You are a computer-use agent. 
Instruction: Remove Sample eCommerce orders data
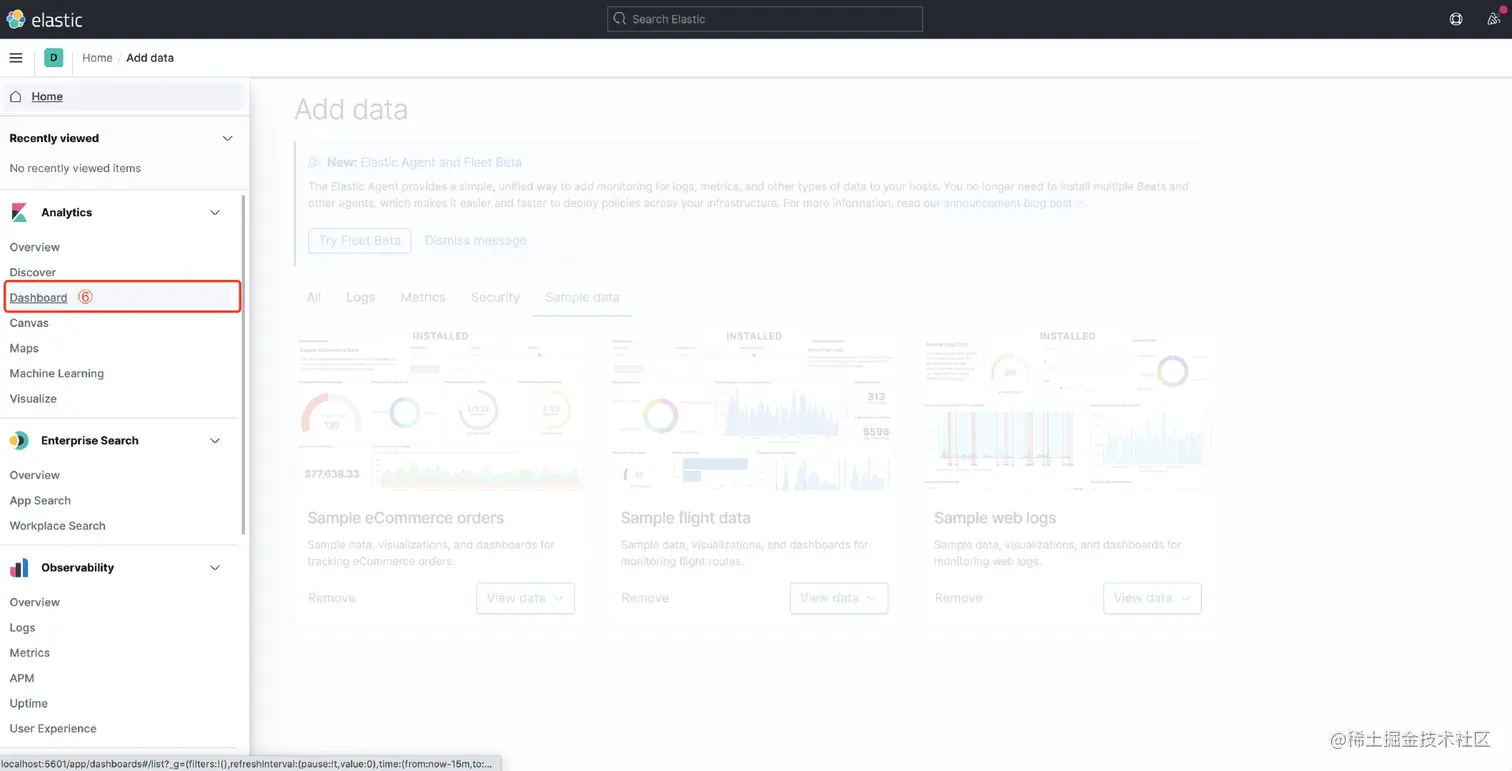[x=332, y=598]
